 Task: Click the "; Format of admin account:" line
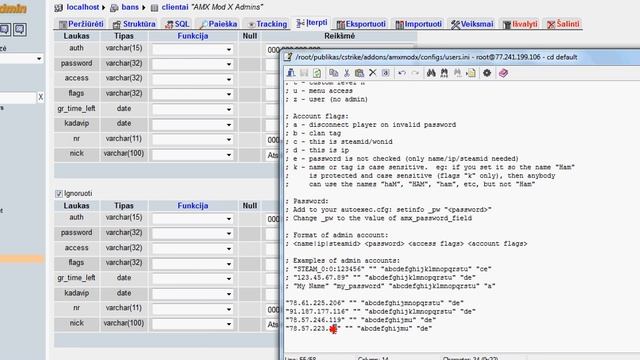[x=337, y=235]
